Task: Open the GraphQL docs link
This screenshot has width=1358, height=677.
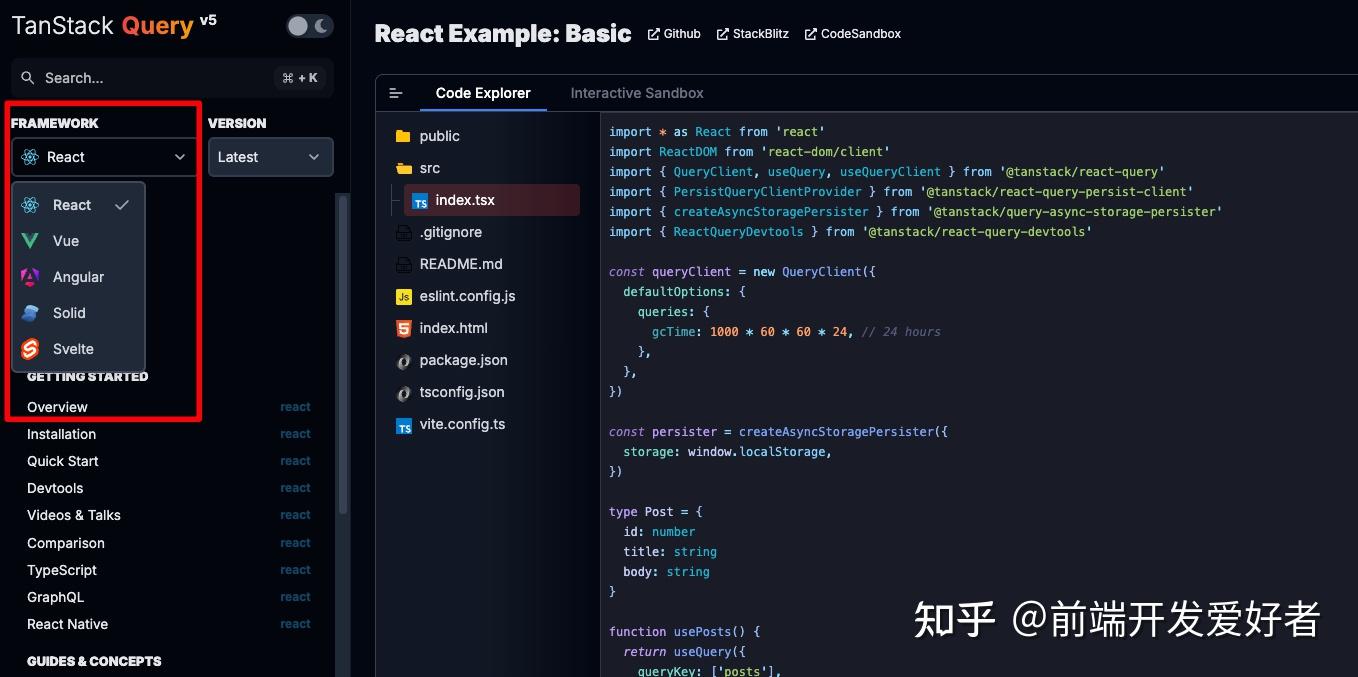Action: pyautogui.click(x=55, y=597)
